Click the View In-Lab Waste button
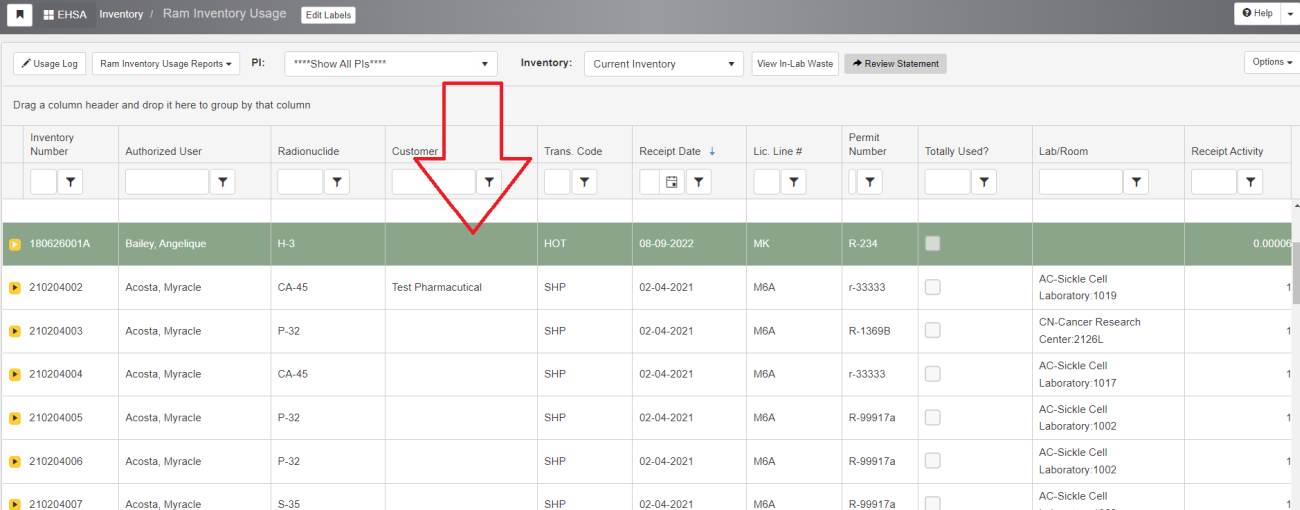The image size is (1300, 510). pyautogui.click(x=795, y=64)
